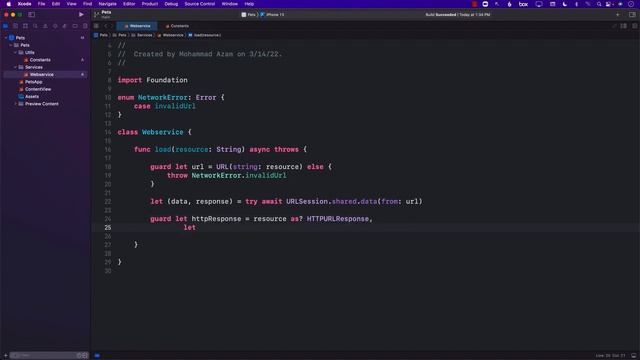Adjust editor options menu icon
The height and width of the screenshot is (360, 640).
click(x=624, y=26)
